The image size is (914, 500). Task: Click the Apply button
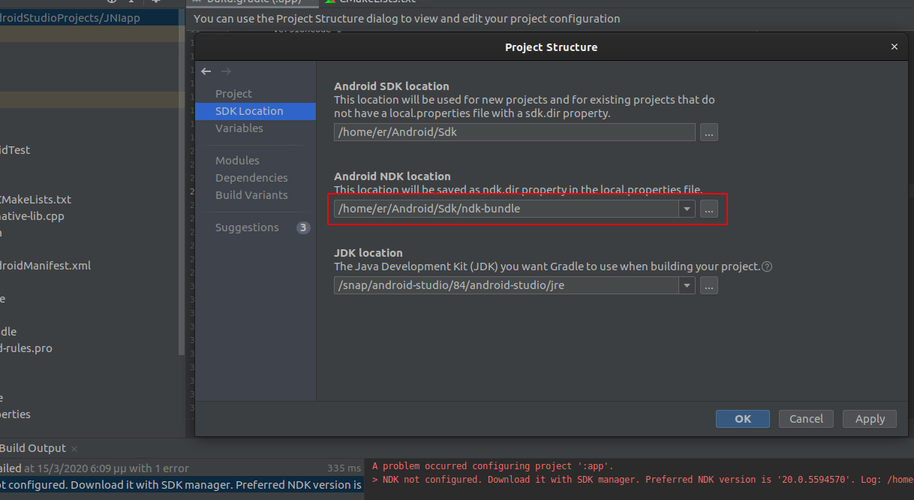[869, 419]
